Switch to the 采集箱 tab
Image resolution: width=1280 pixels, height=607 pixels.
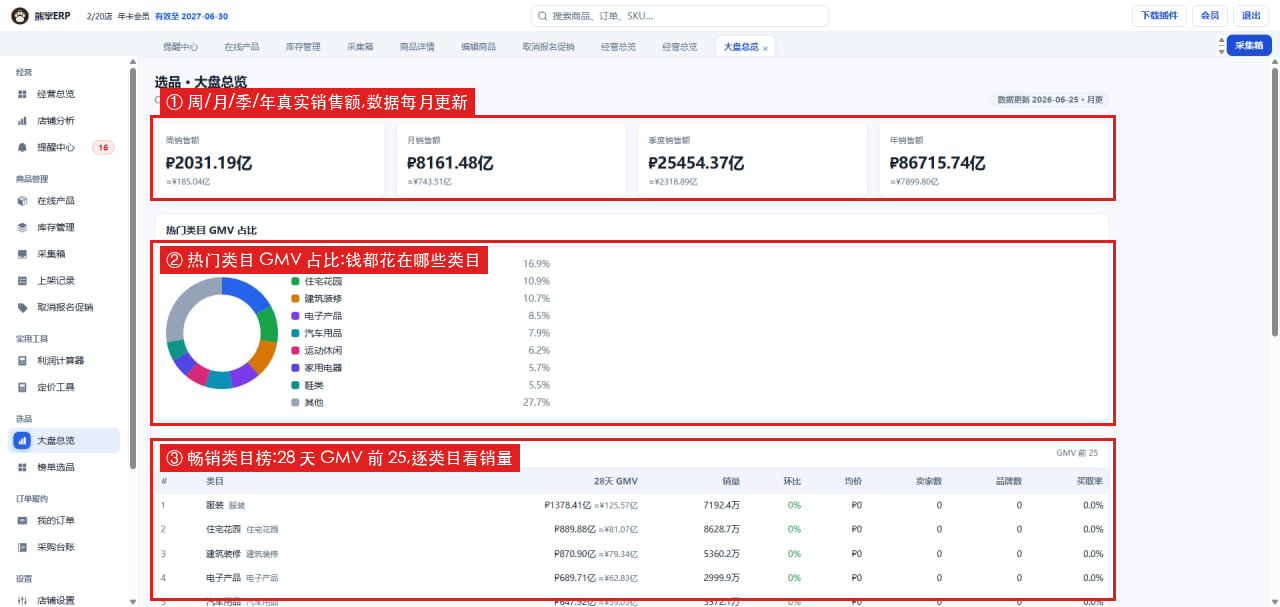coord(360,47)
